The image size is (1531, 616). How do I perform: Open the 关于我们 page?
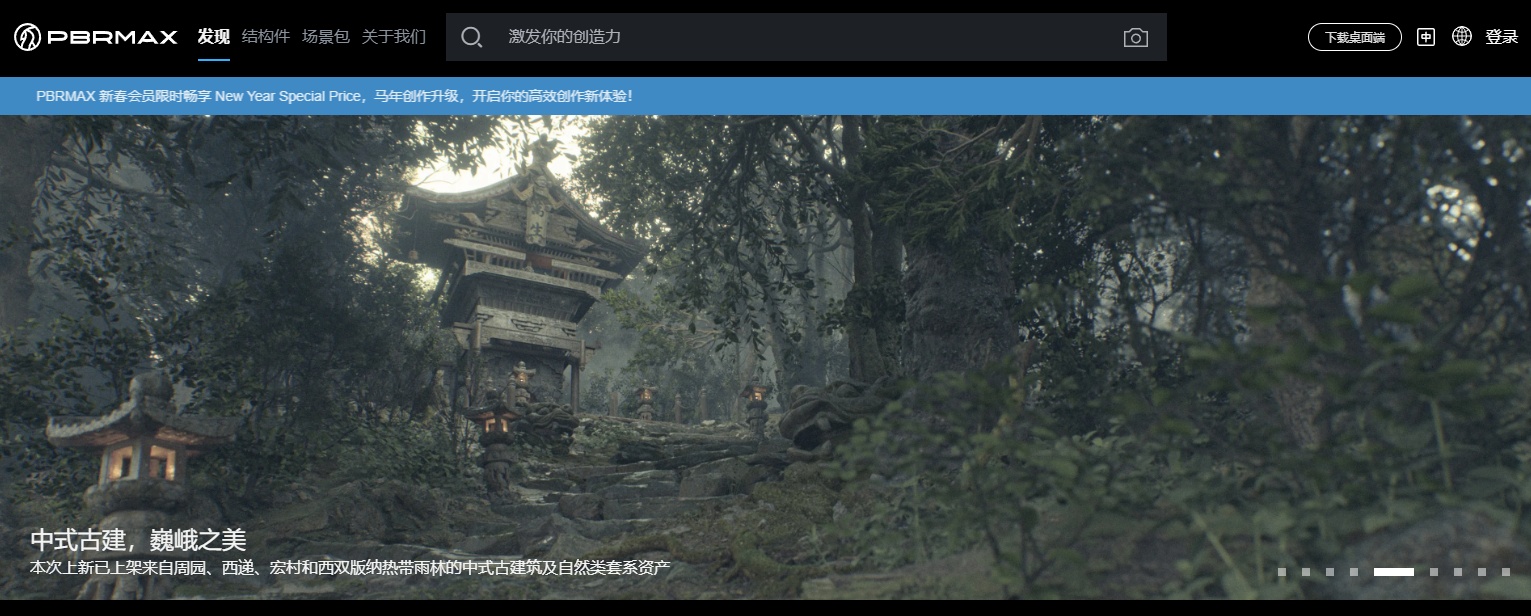point(393,37)
